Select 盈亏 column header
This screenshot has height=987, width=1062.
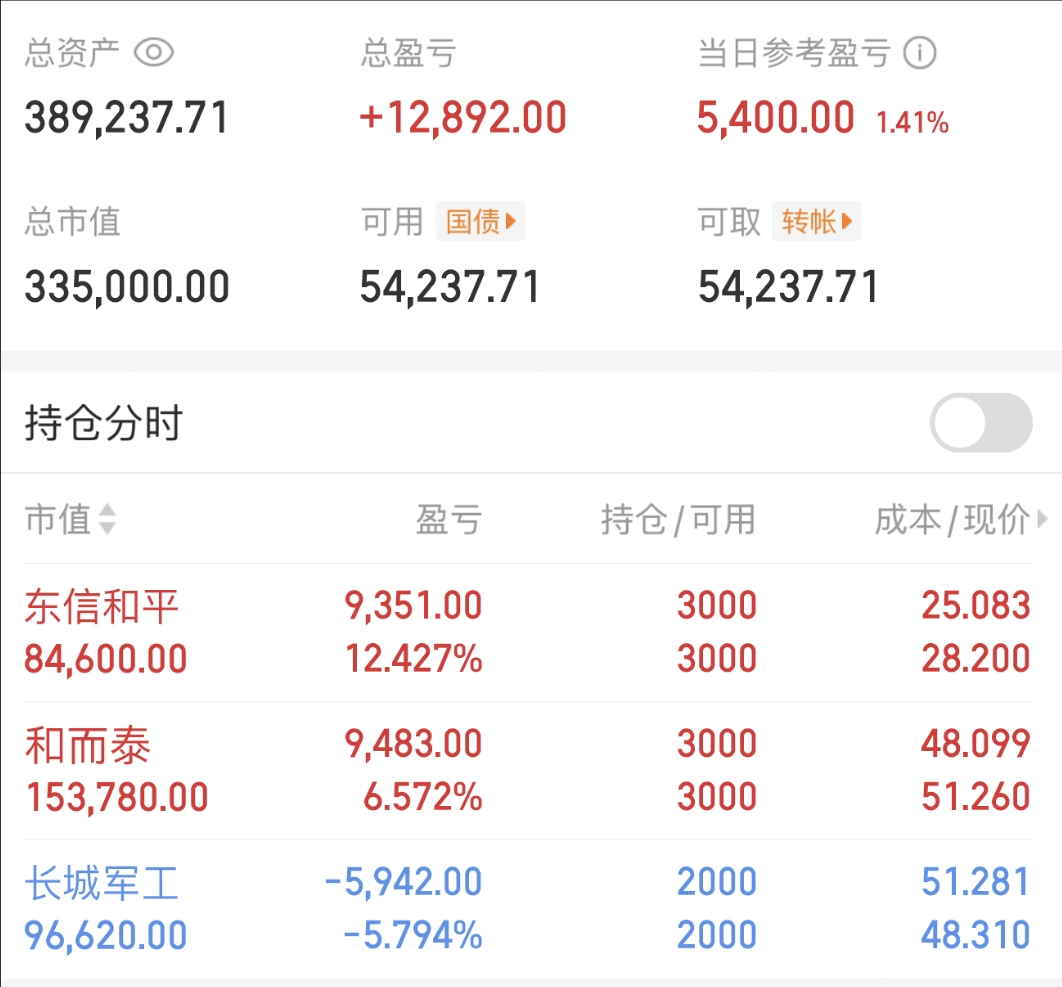click(x=448, y=520)
